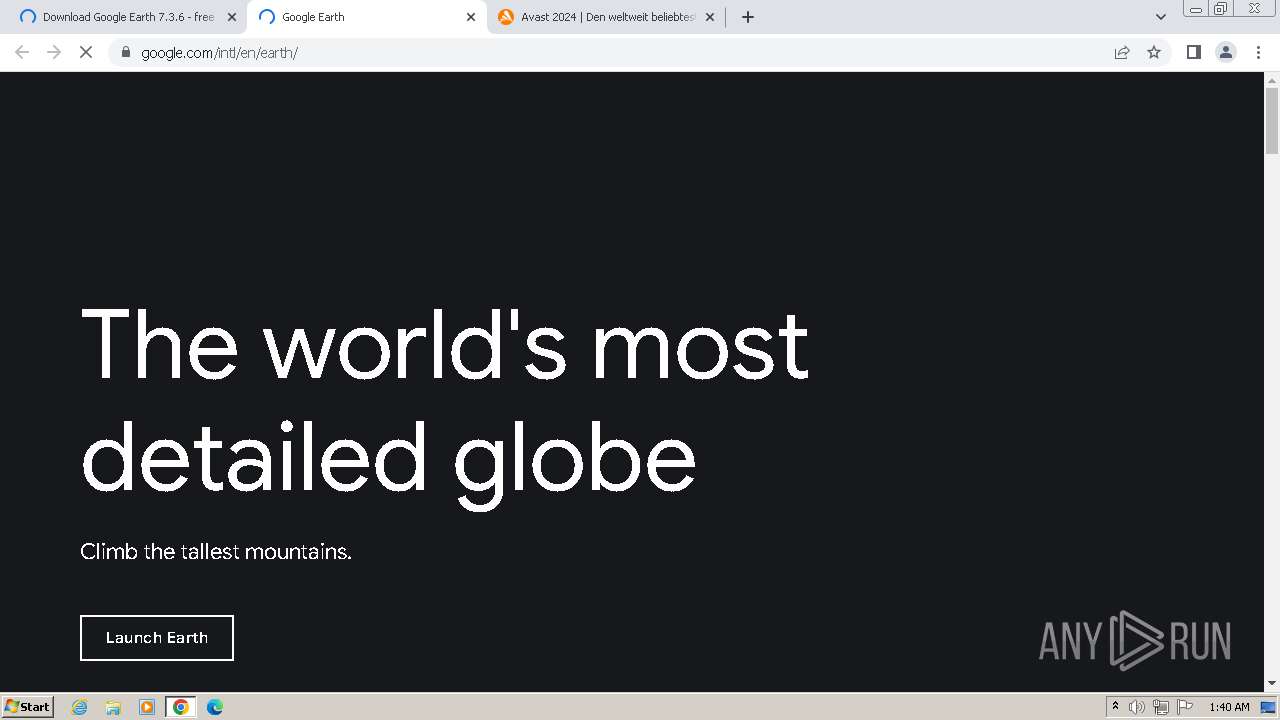
Task: Open Microsoft Edge from taskbar
Action: (215, 707)
